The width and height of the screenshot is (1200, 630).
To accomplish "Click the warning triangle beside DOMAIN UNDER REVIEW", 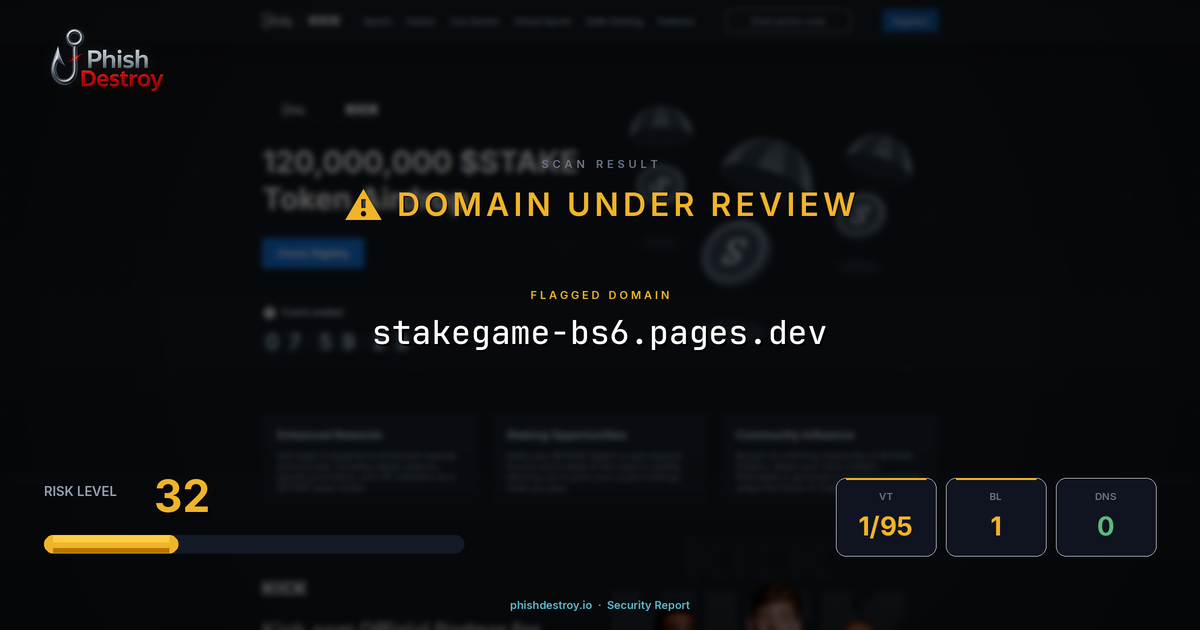I will coord(362,204).
